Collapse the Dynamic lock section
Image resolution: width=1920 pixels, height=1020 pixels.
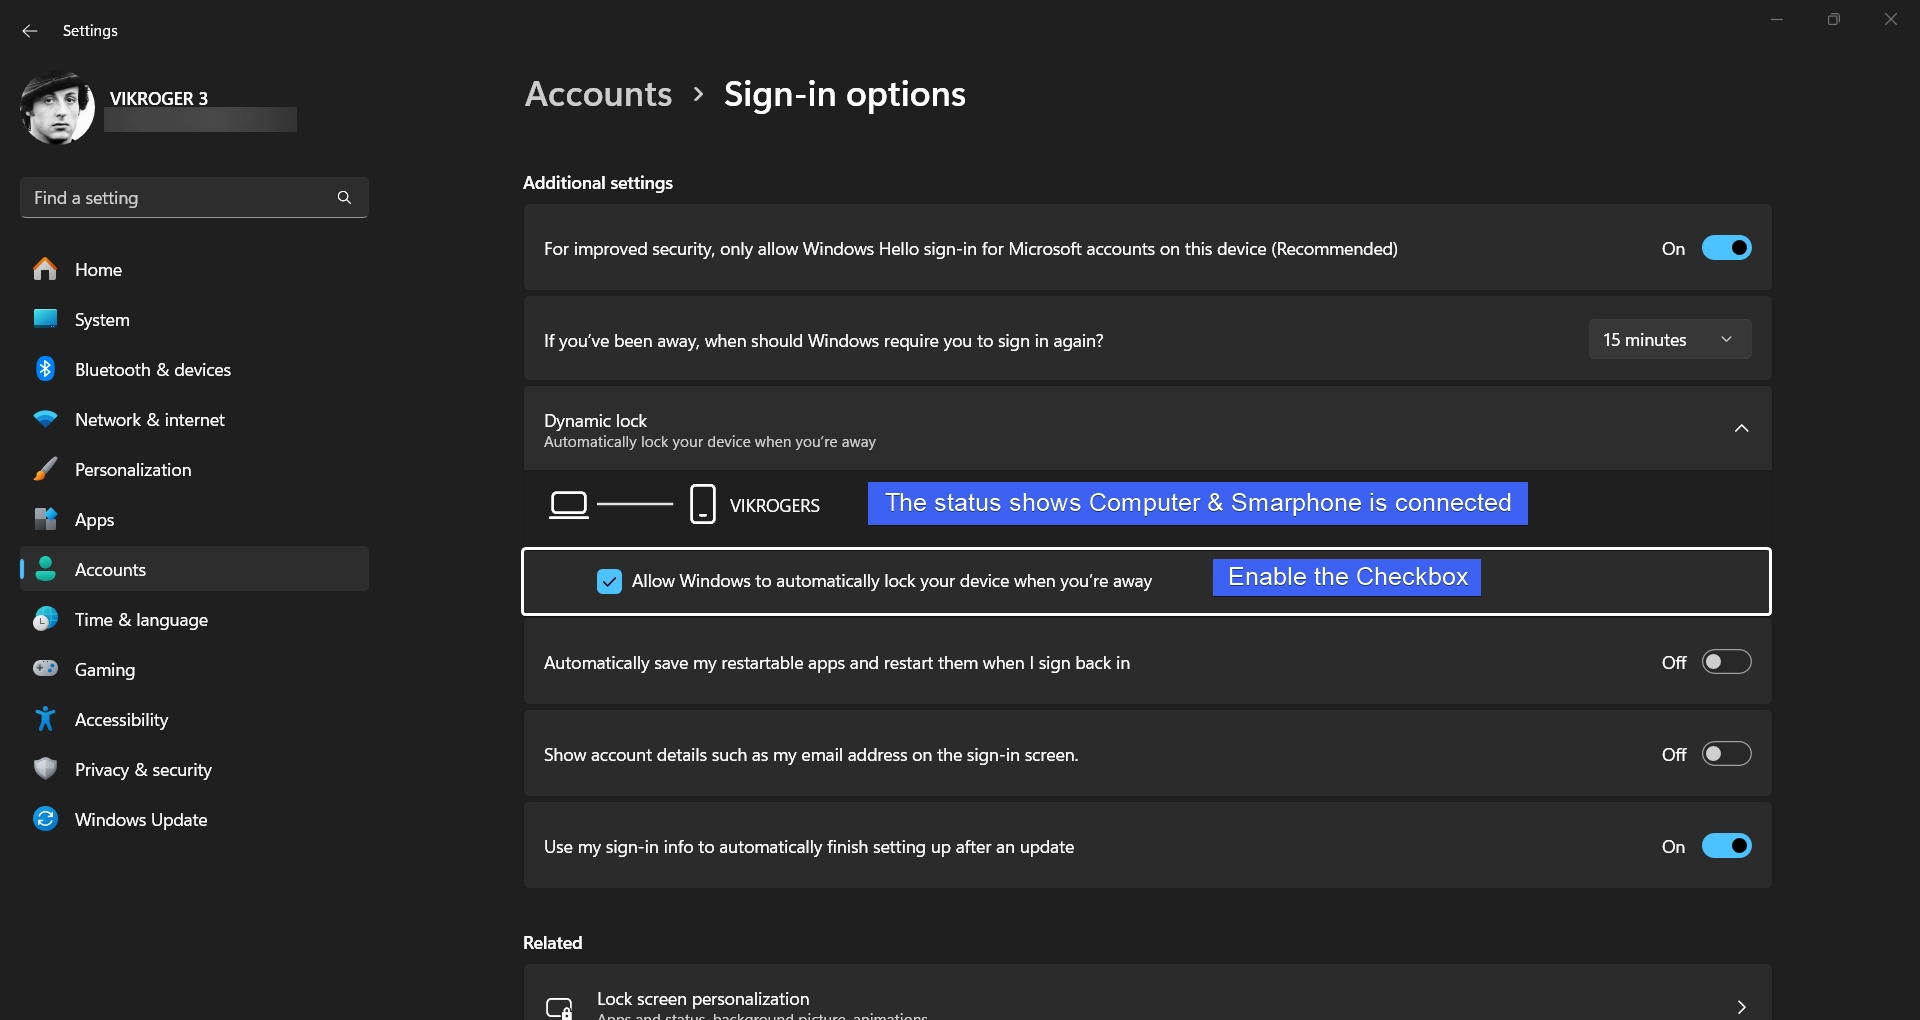tap(1741, 428)
